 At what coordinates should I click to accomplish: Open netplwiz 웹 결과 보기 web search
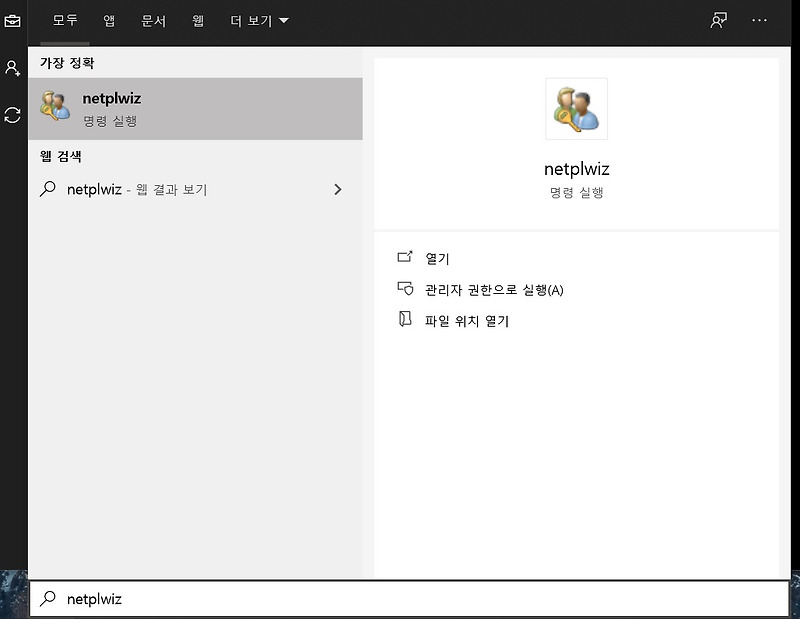click(x=195, y=189)
